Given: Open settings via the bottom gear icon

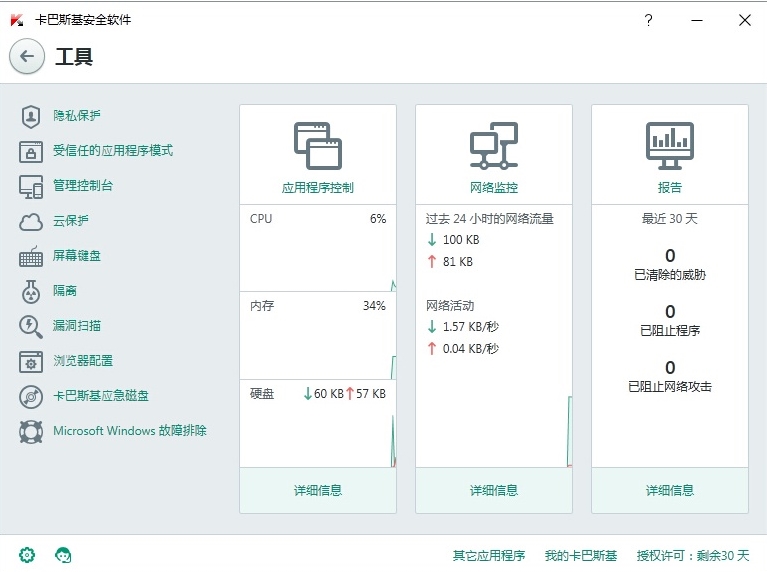Looking at the screenshot, I should pyautogui.click(x=27, y=555).
